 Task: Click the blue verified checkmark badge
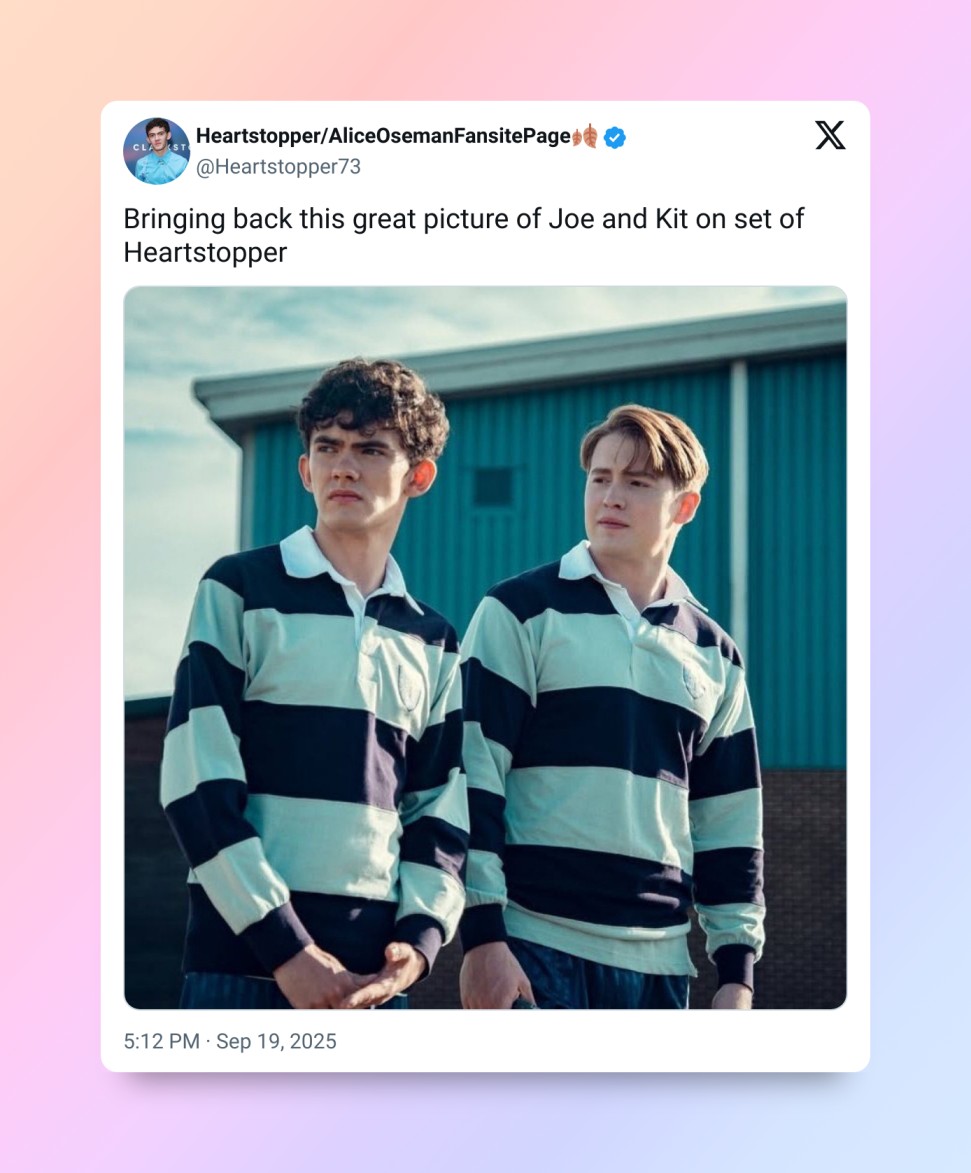[x=615, y=138]
